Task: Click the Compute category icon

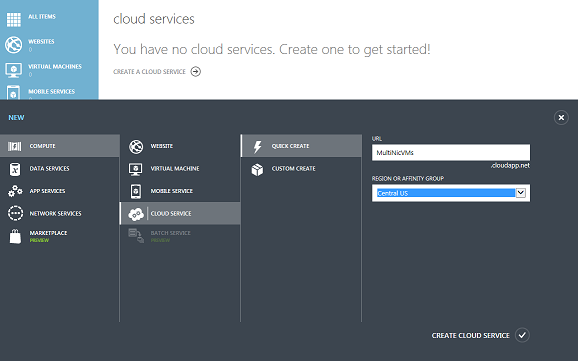Action: 15,146
